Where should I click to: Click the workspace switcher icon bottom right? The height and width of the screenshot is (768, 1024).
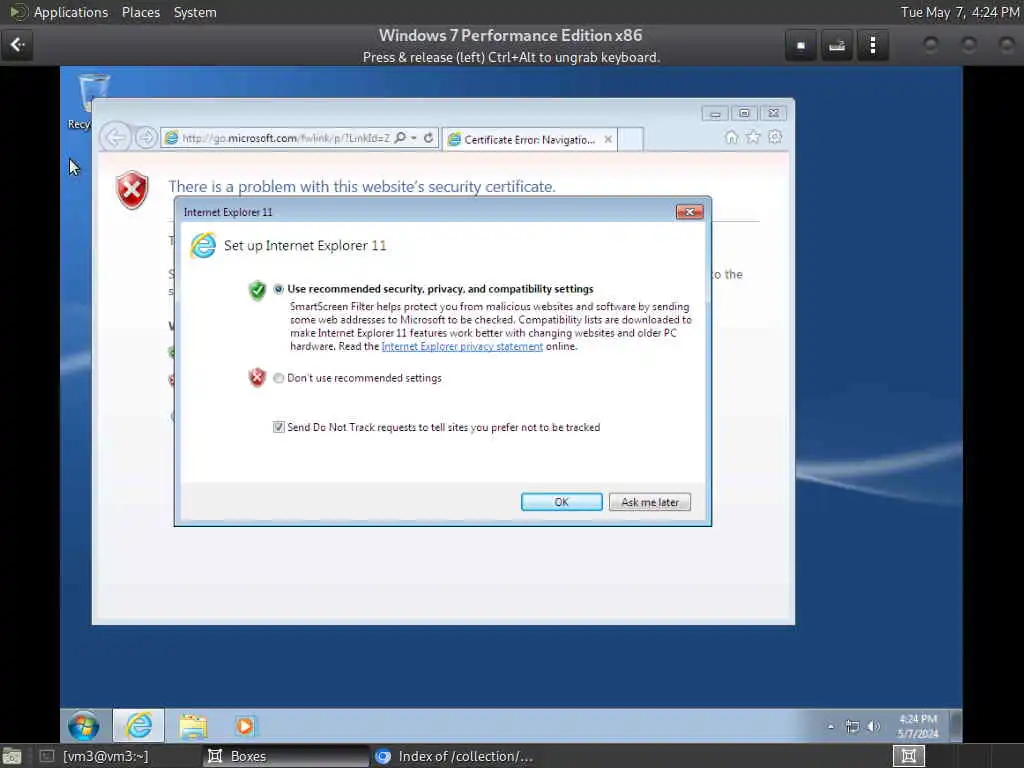[908, 756]
